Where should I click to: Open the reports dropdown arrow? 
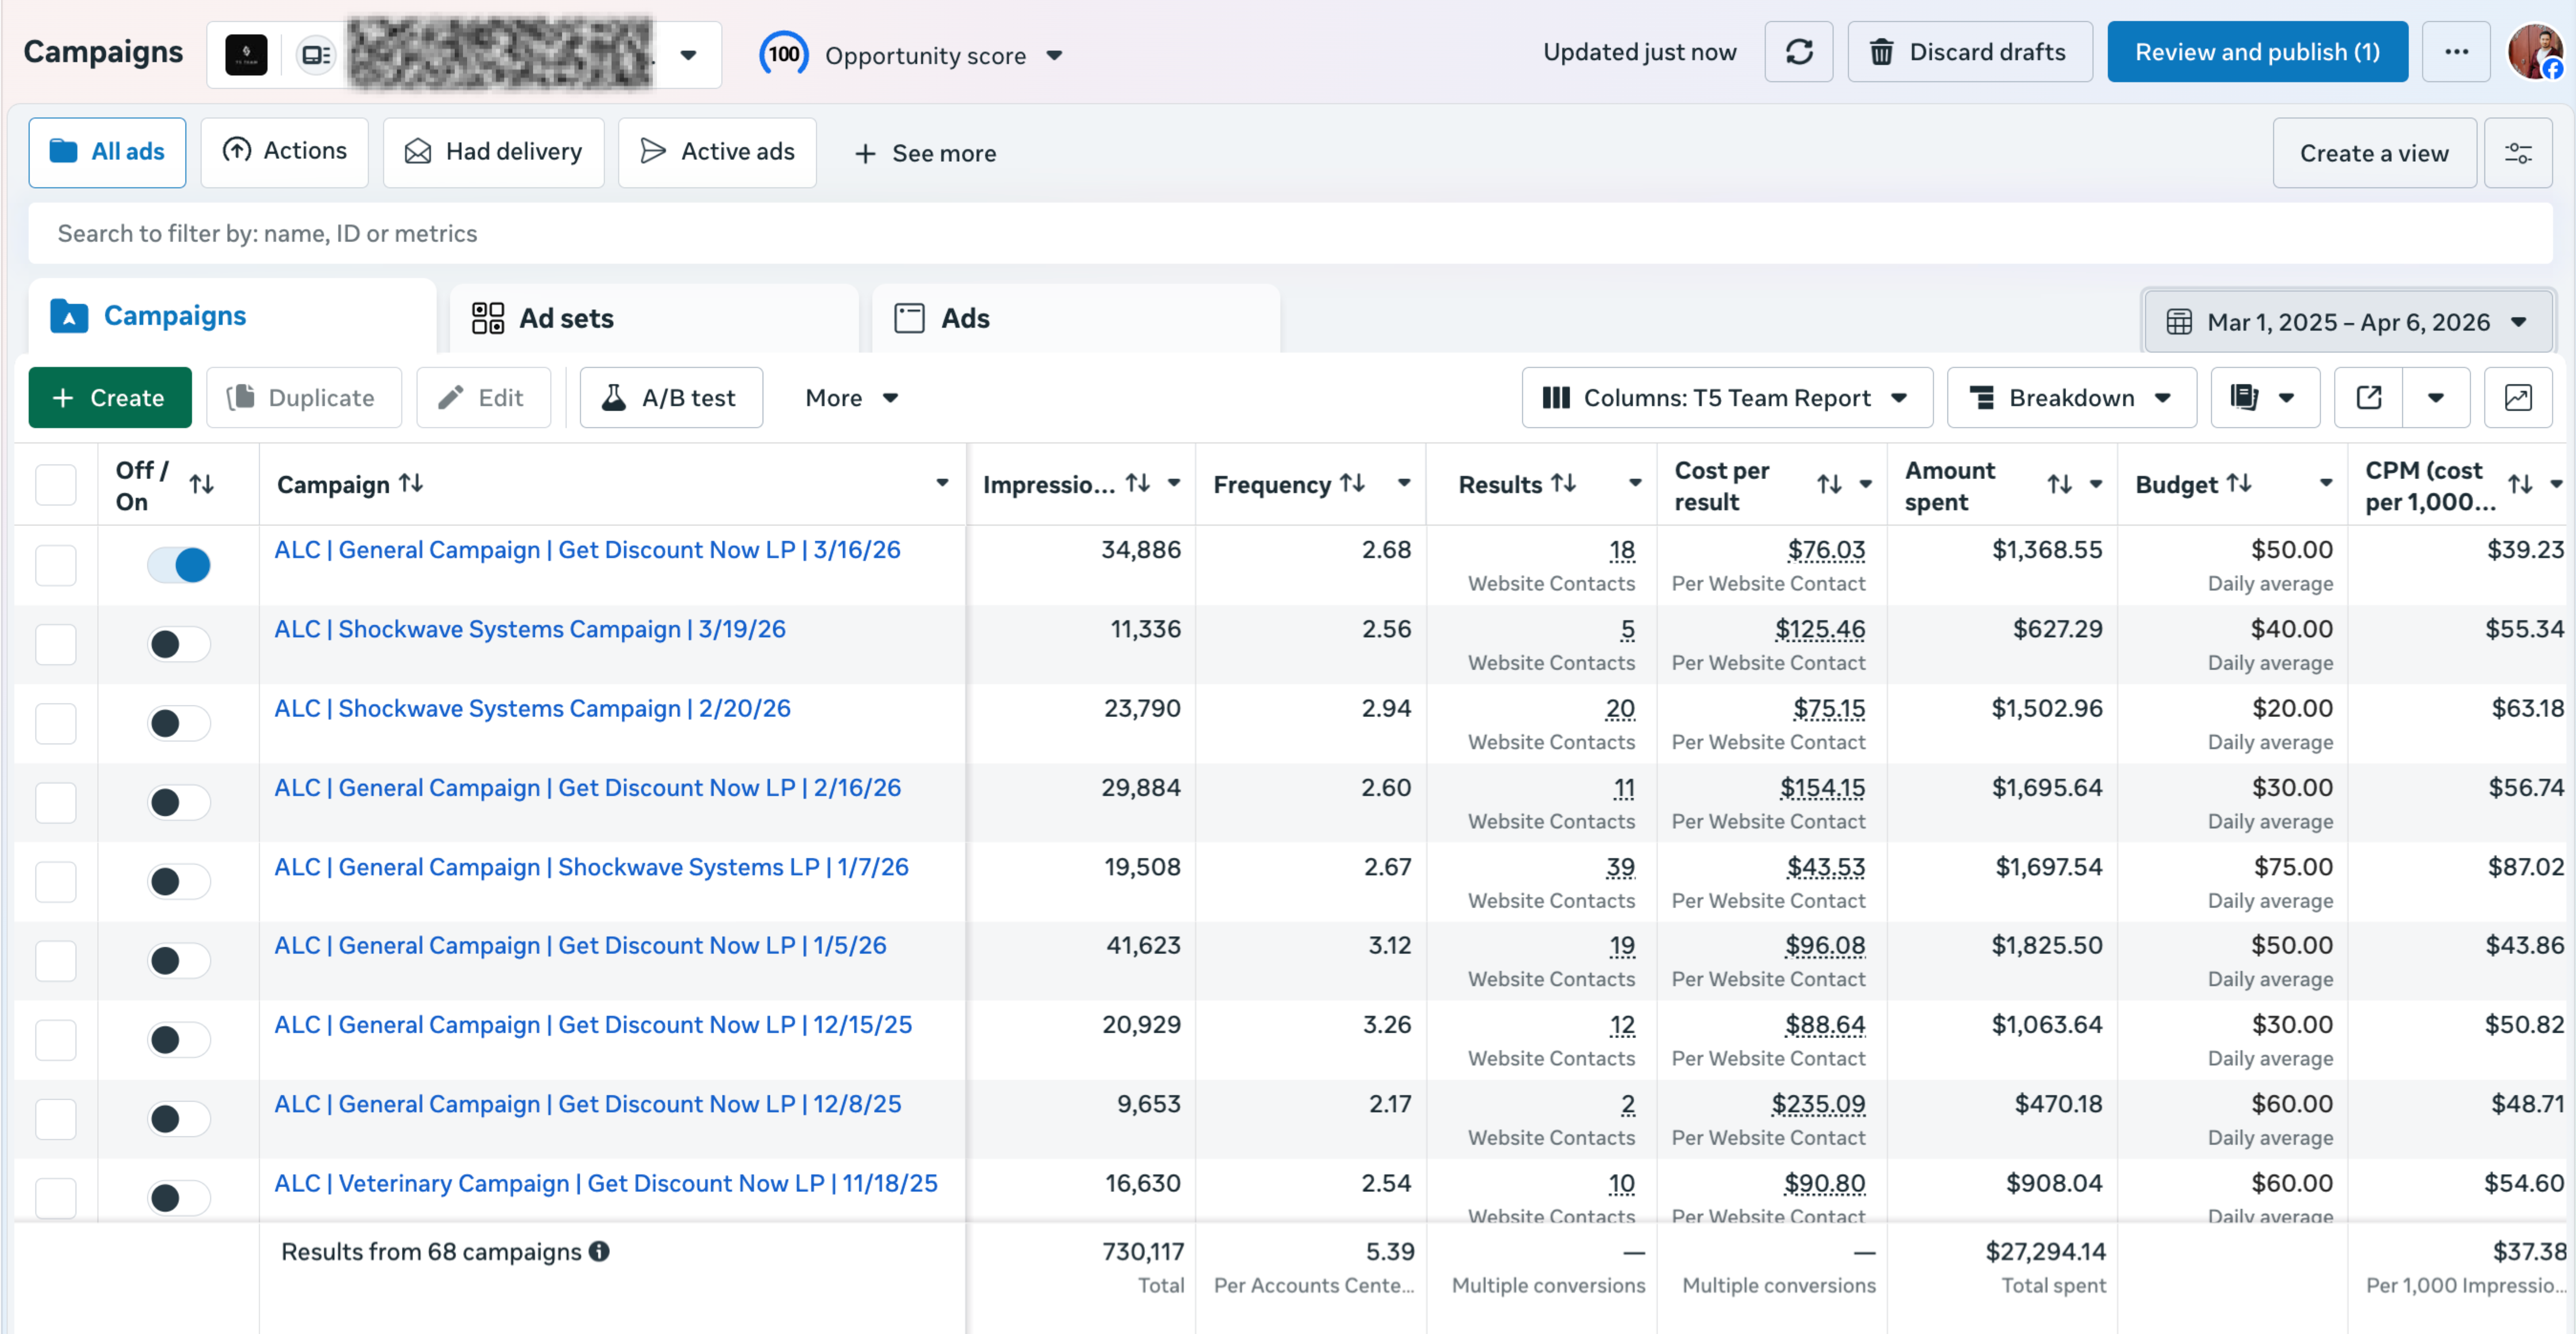click(2286, 398)
